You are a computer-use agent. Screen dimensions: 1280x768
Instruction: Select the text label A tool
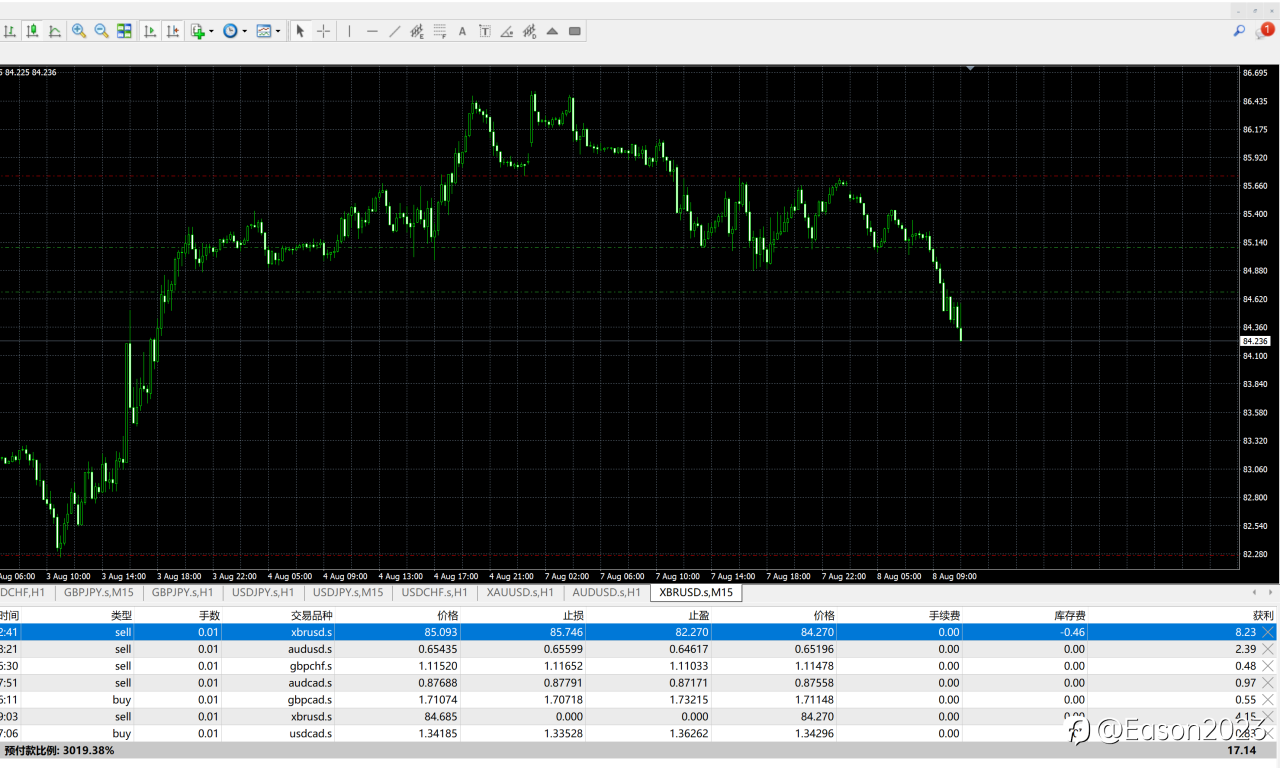(462, 31)
